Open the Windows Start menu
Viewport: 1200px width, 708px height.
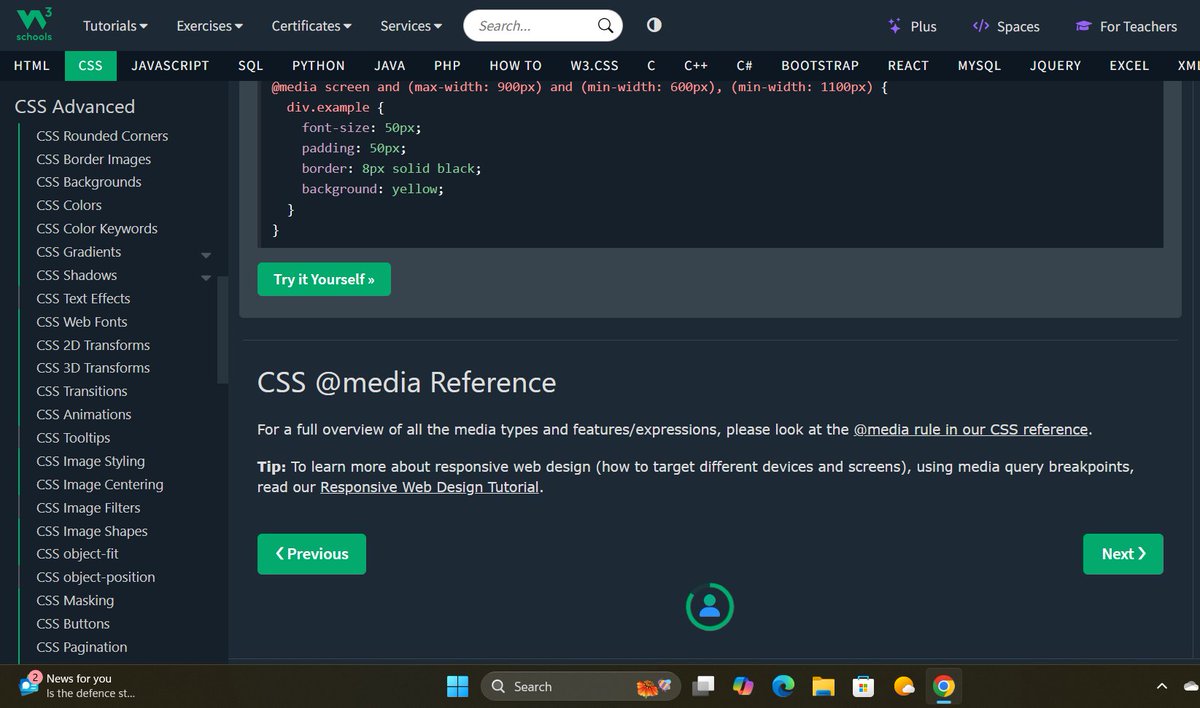(x=458, y=686)
